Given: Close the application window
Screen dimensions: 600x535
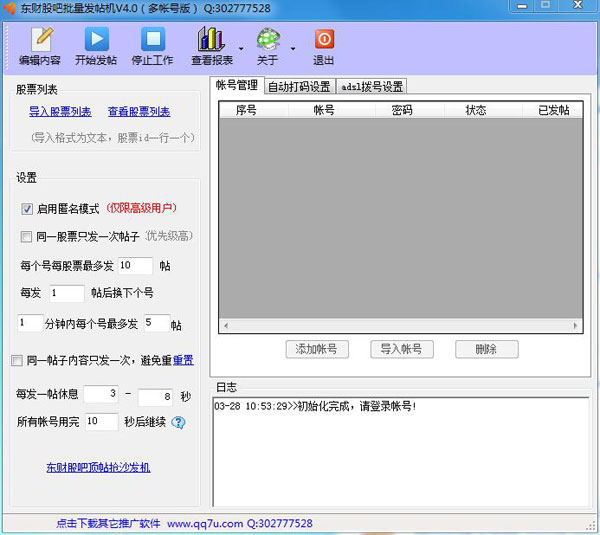Looking at the screenshot, I should (x=578, y=6).
